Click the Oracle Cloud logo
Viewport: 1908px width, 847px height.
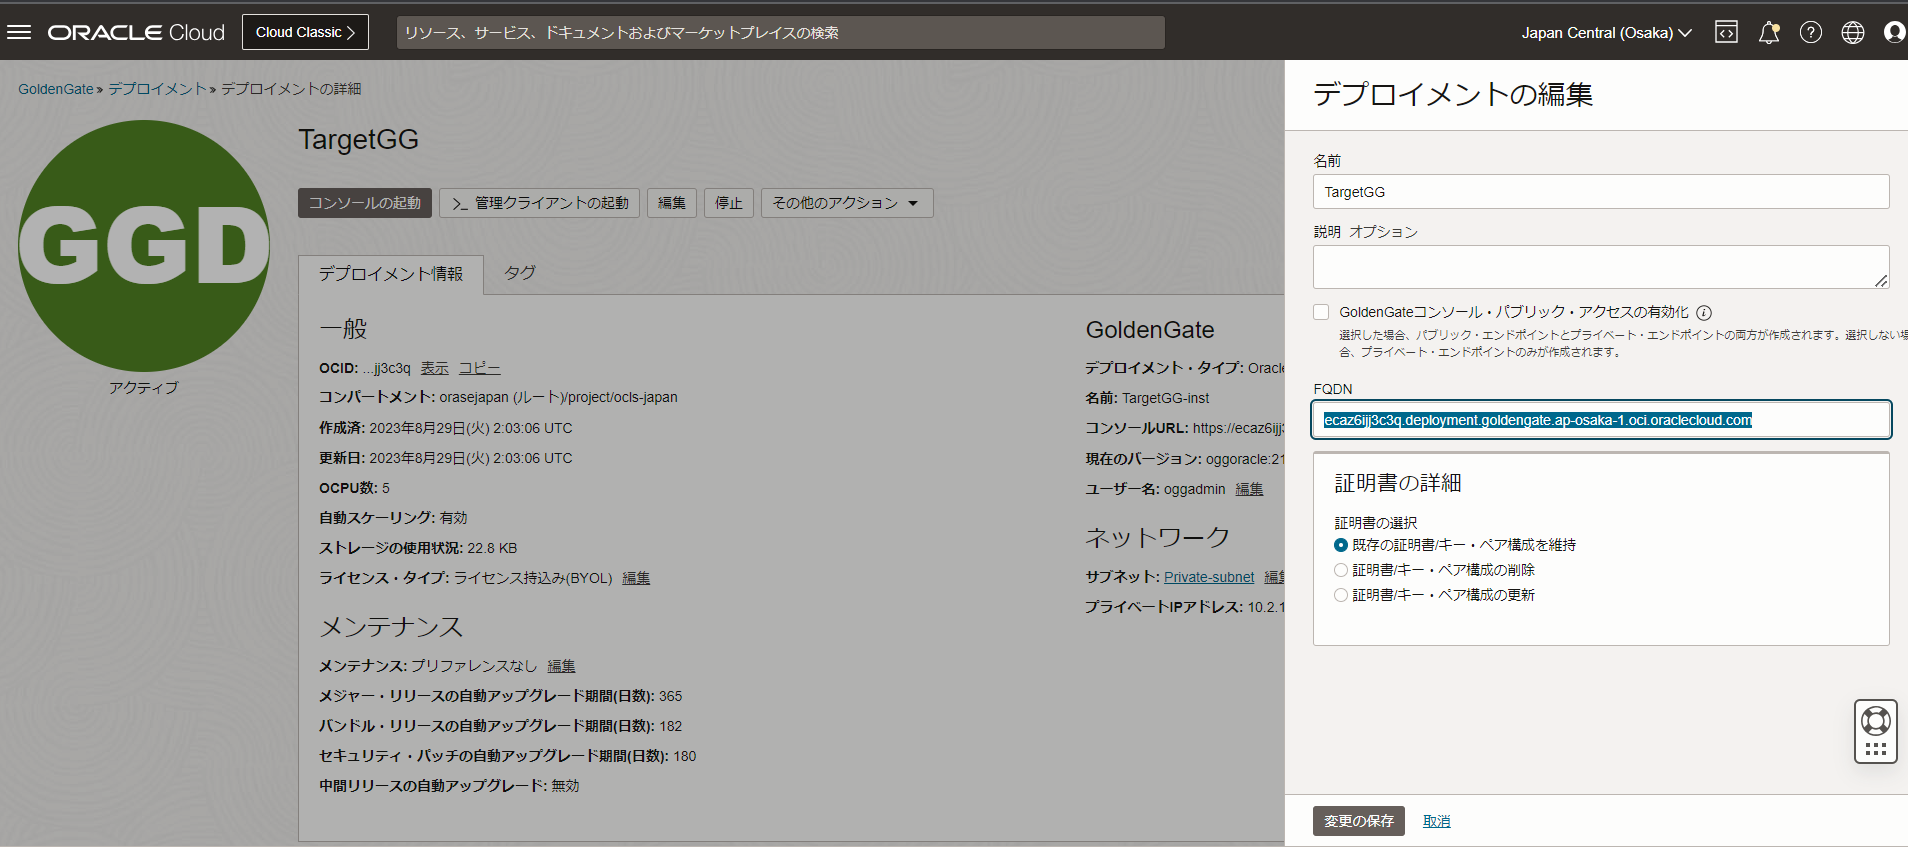136,32
